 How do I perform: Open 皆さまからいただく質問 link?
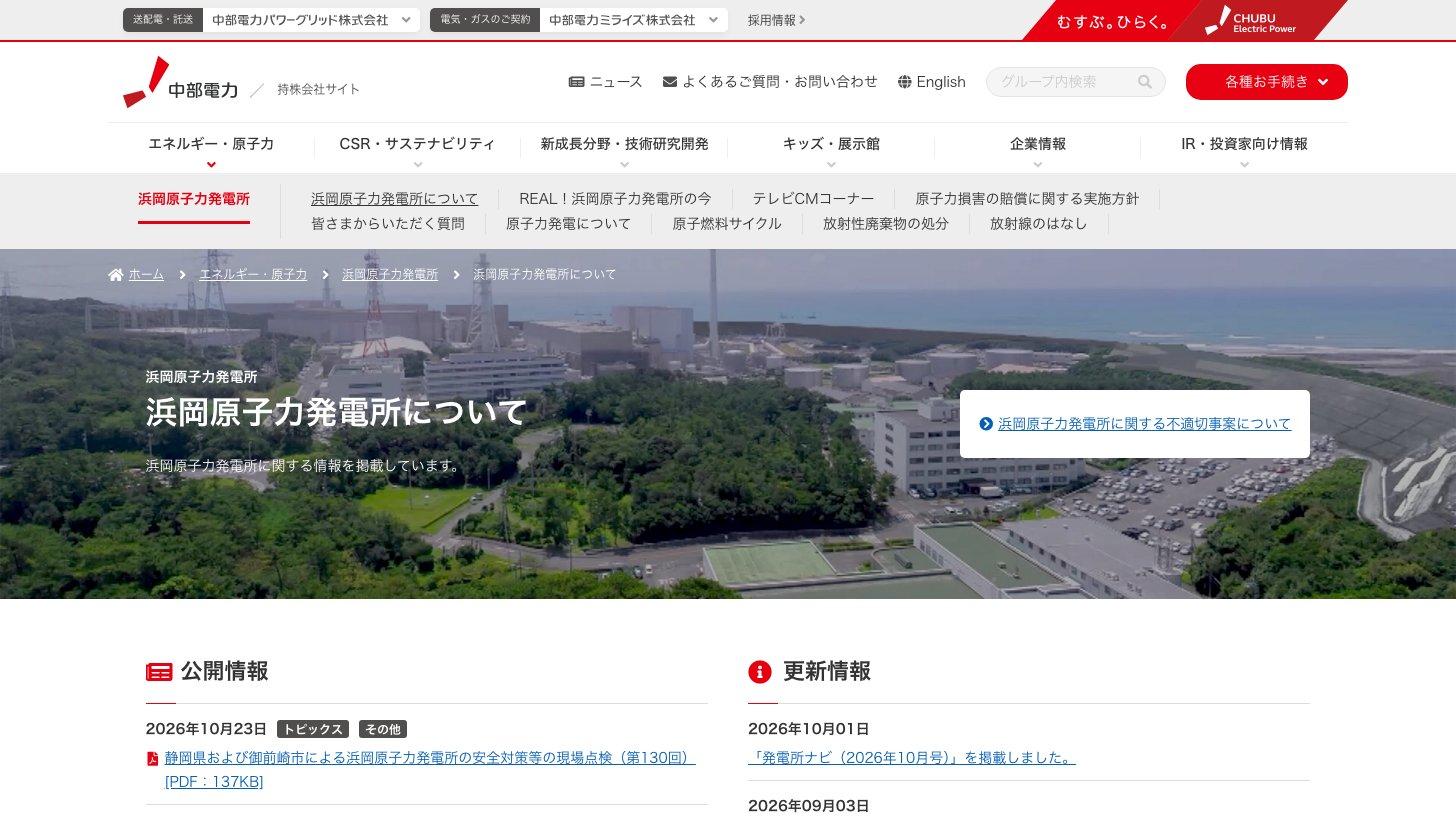tap(388, 224)
